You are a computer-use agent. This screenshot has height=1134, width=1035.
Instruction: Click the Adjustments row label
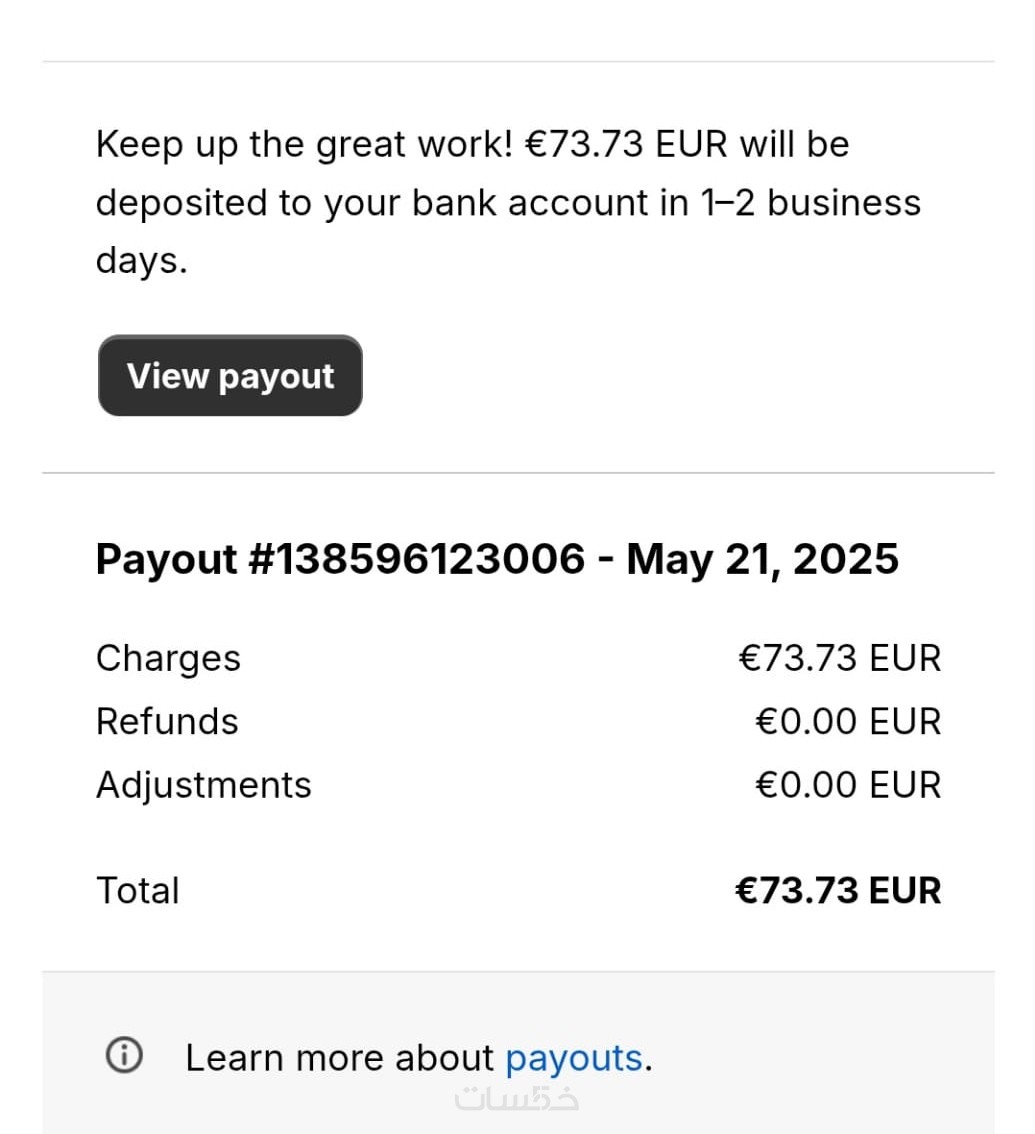click(x=203, y=784)
